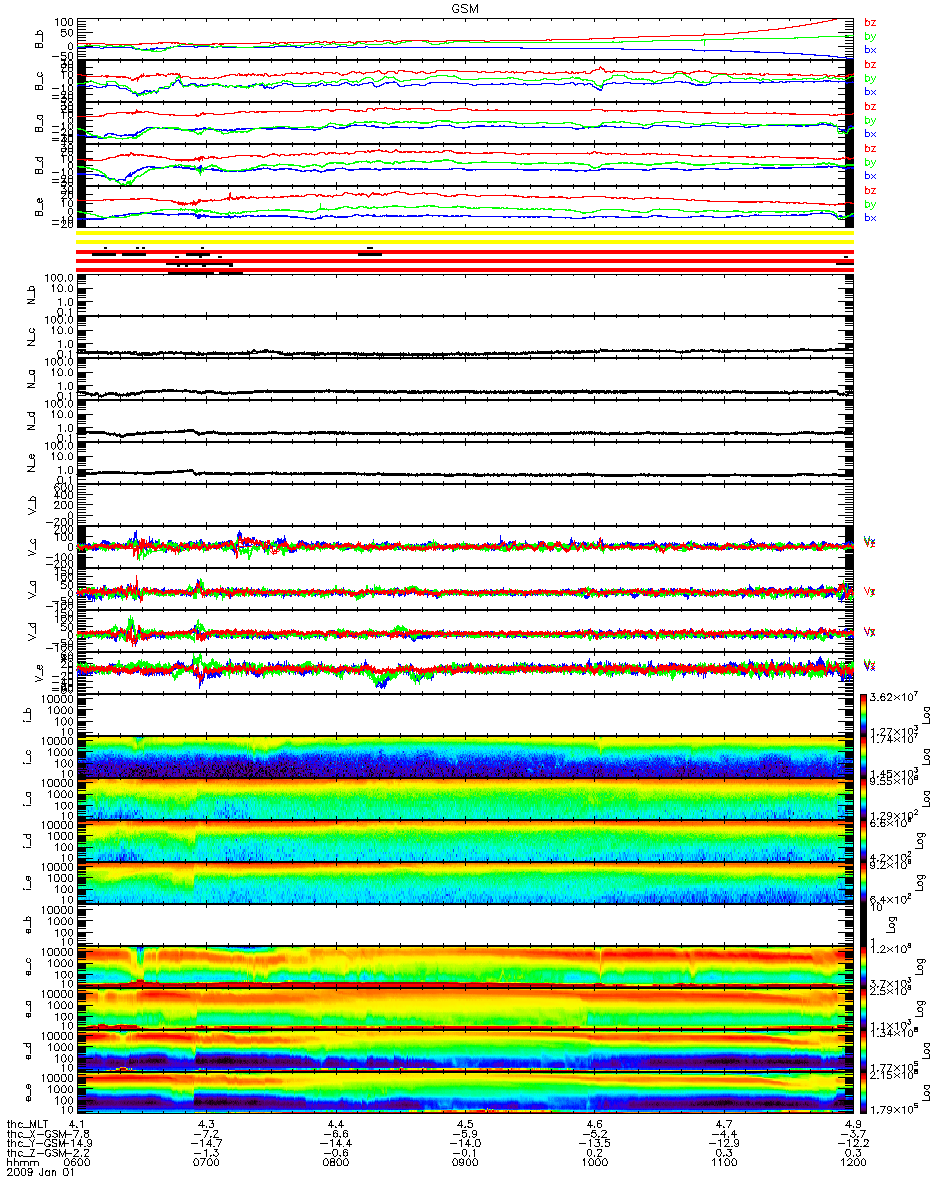
Task: Select the bx legend of B_b panel
Action: point(870,49)
